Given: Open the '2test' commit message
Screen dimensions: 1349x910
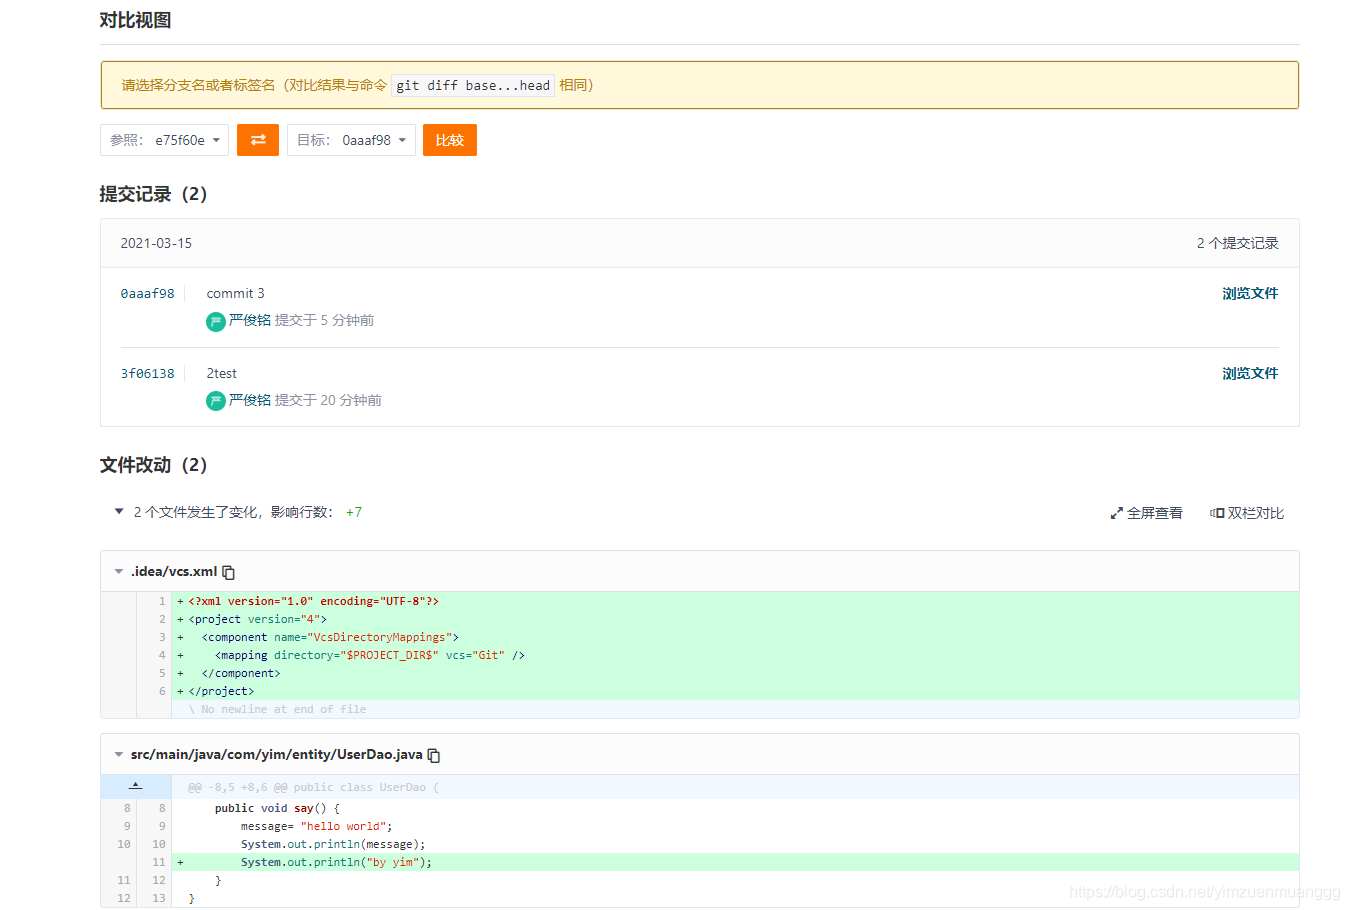Looking at the screenshot, I should (x=222, y=373).
